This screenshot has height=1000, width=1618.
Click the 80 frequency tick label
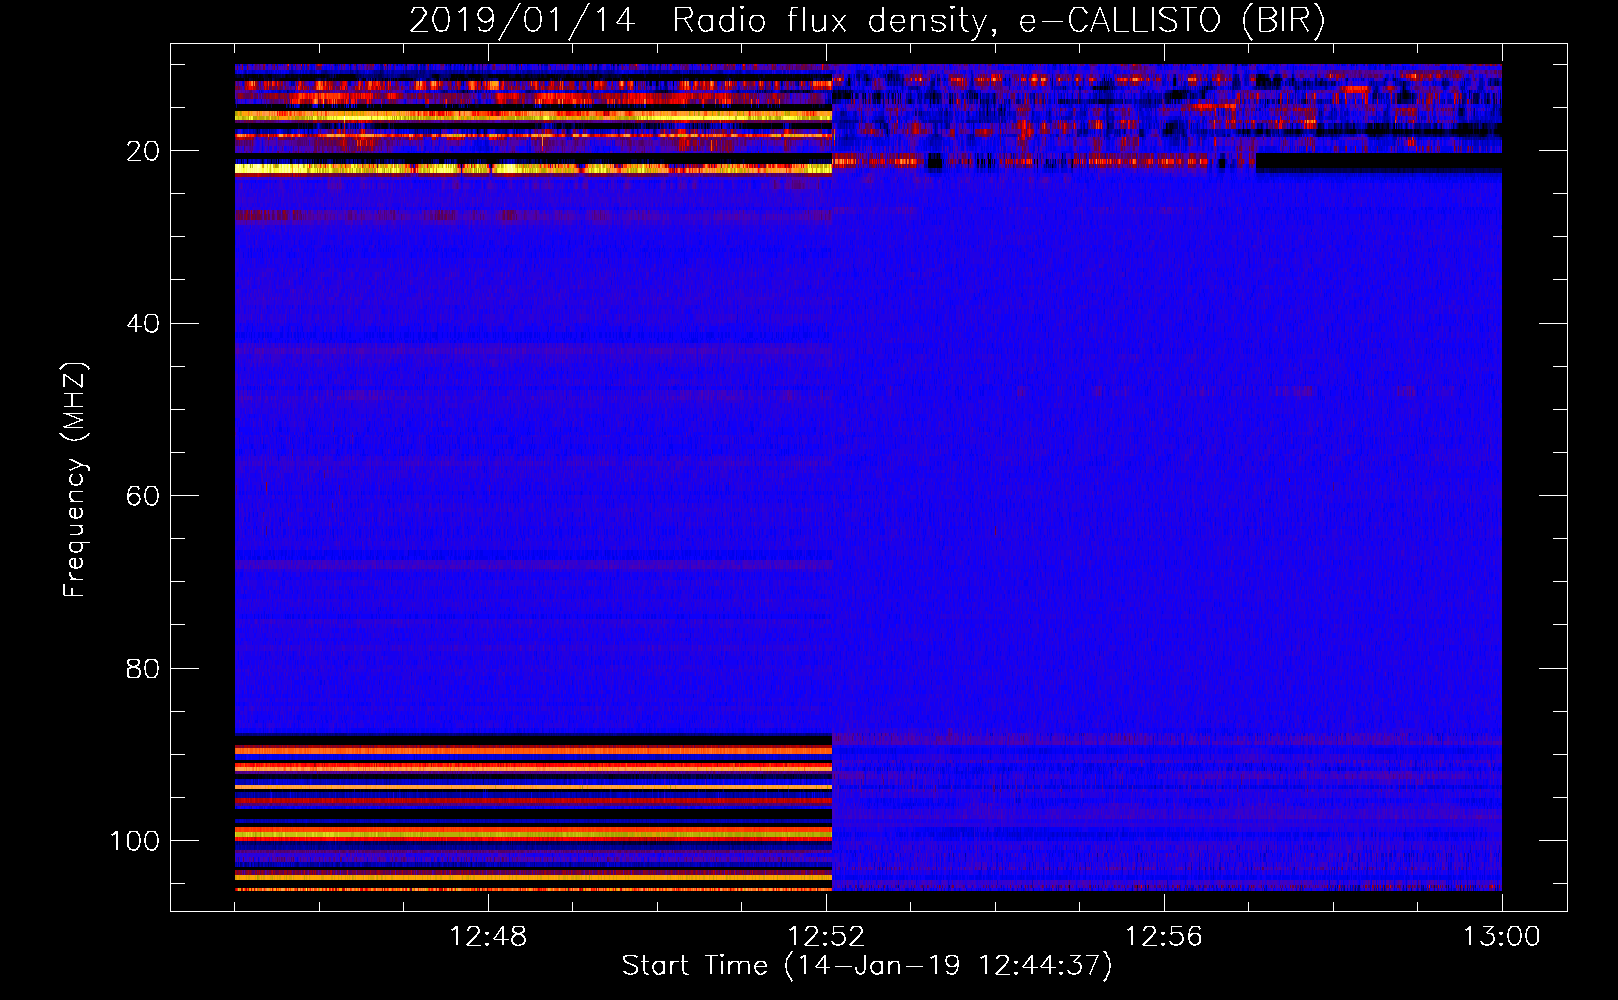pos(143,668)
